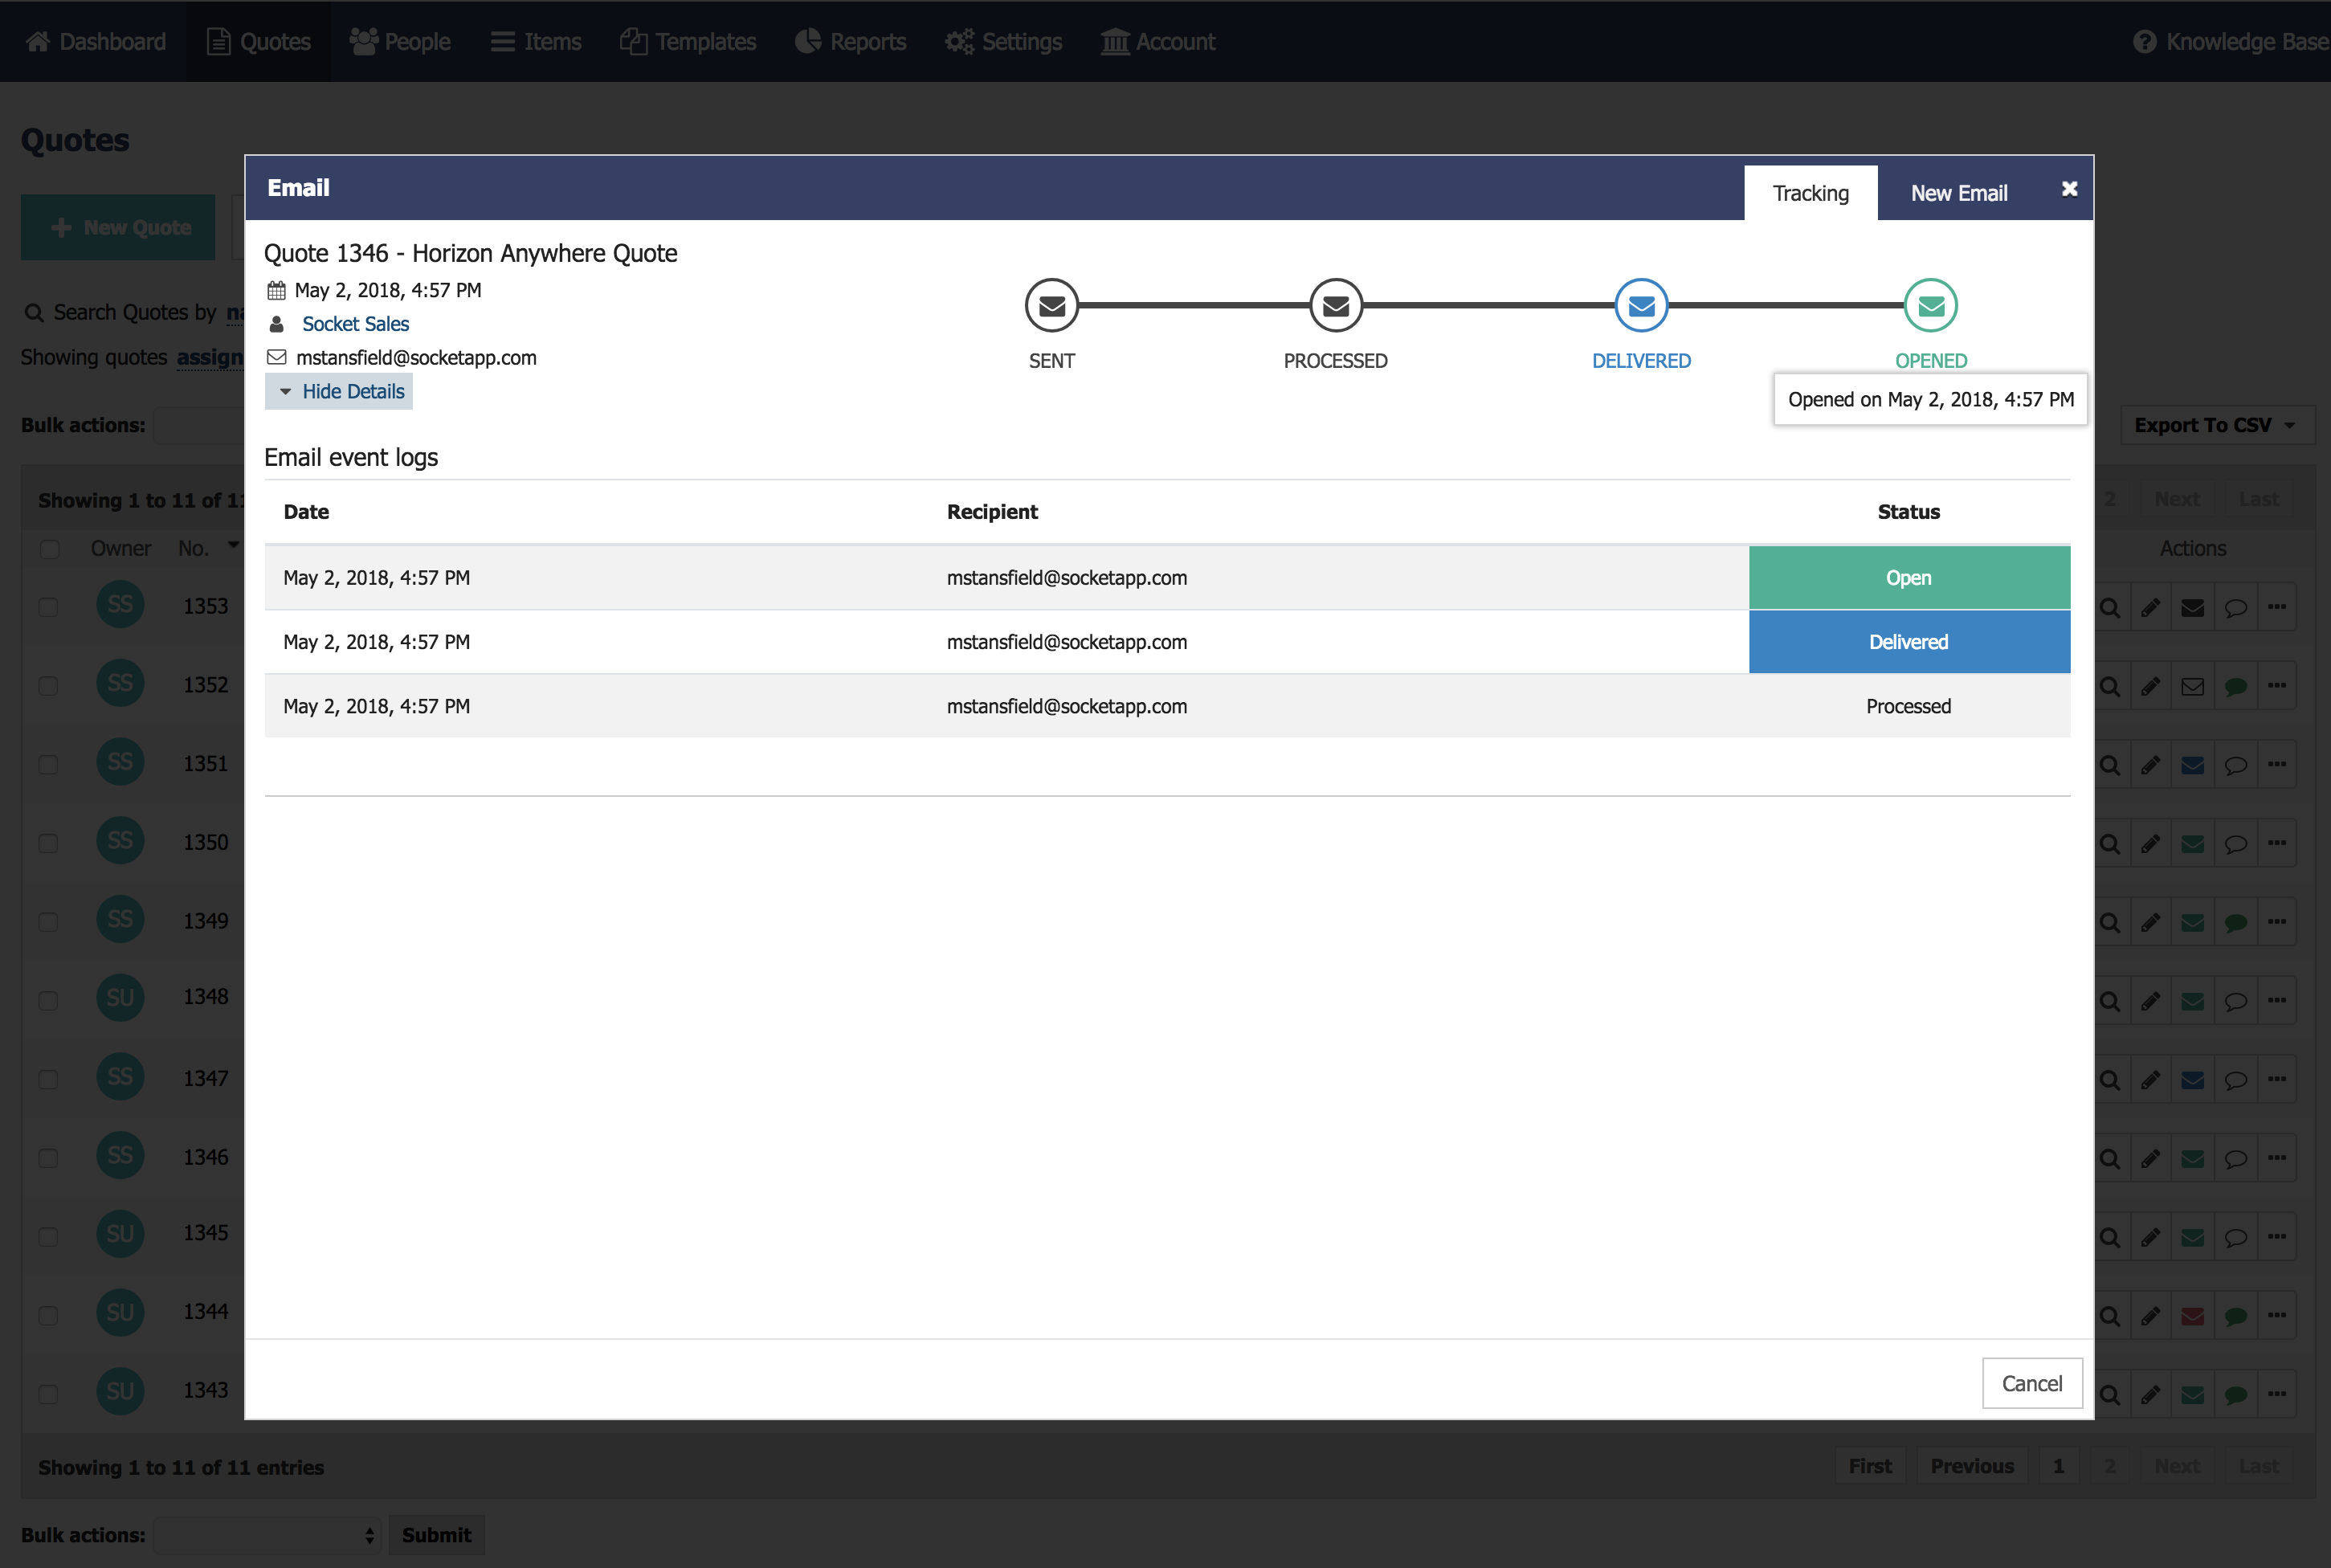Open the Templates menu
Image resolution: width=2331 pixels, height=1568 pixels.
pos(688,42)
